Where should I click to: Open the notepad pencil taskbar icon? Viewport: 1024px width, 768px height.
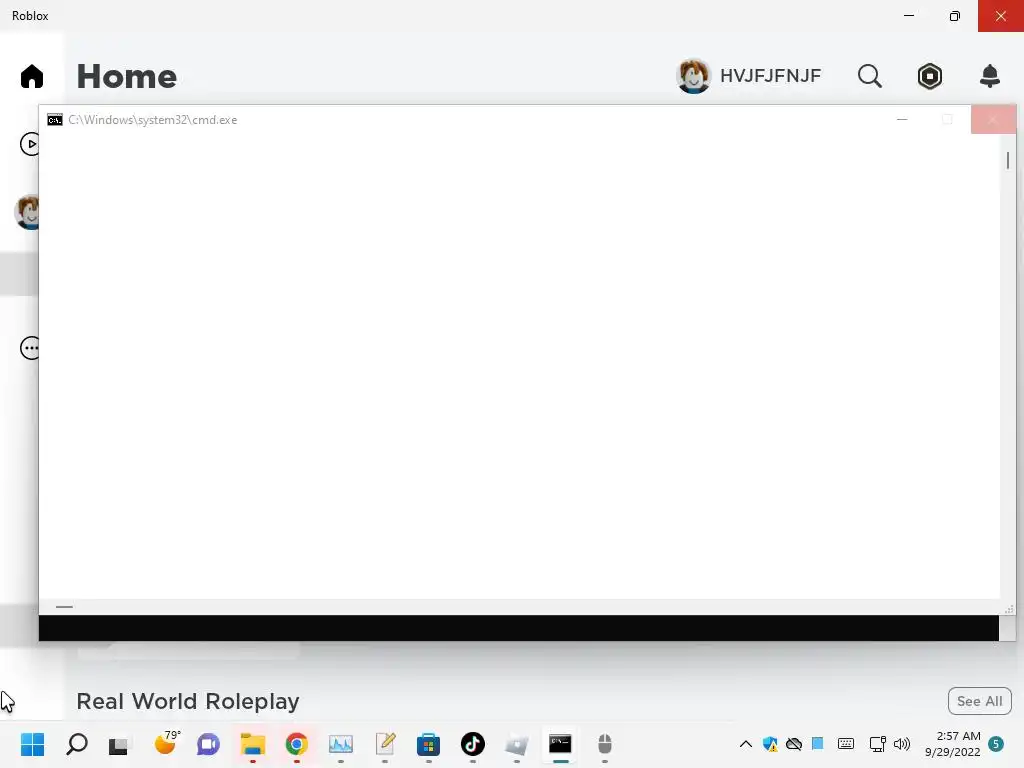(385, 743)
